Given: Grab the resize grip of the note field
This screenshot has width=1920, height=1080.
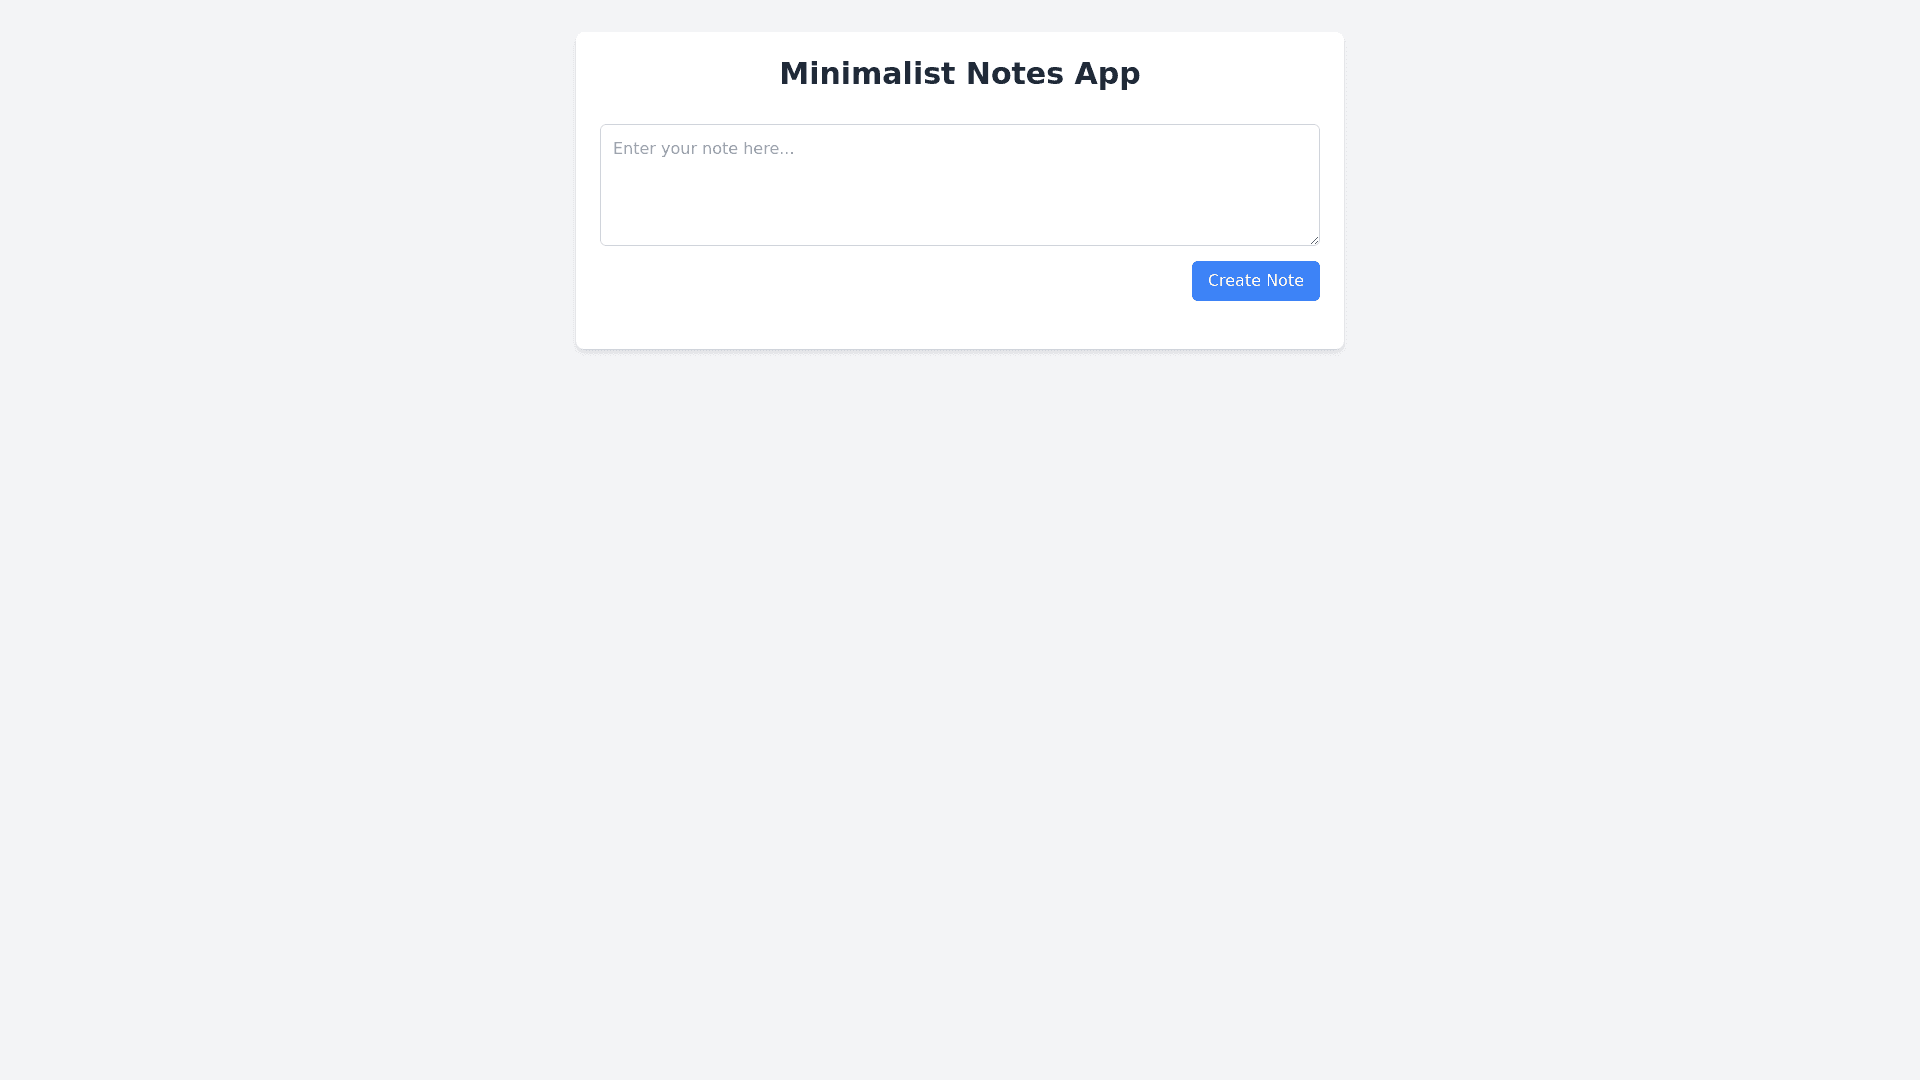Looking at the screenshot, I should tap(1314, 240).
